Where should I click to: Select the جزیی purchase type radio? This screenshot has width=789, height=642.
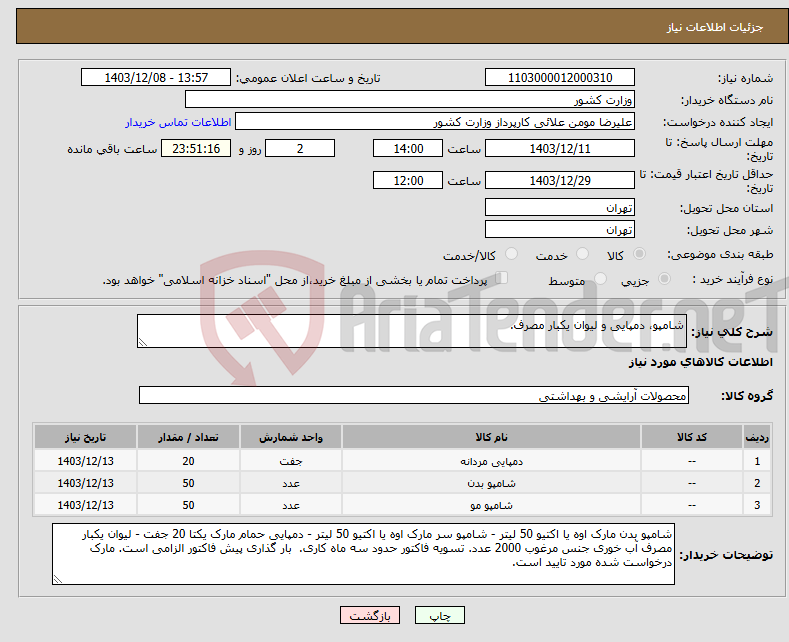(664, 278)
